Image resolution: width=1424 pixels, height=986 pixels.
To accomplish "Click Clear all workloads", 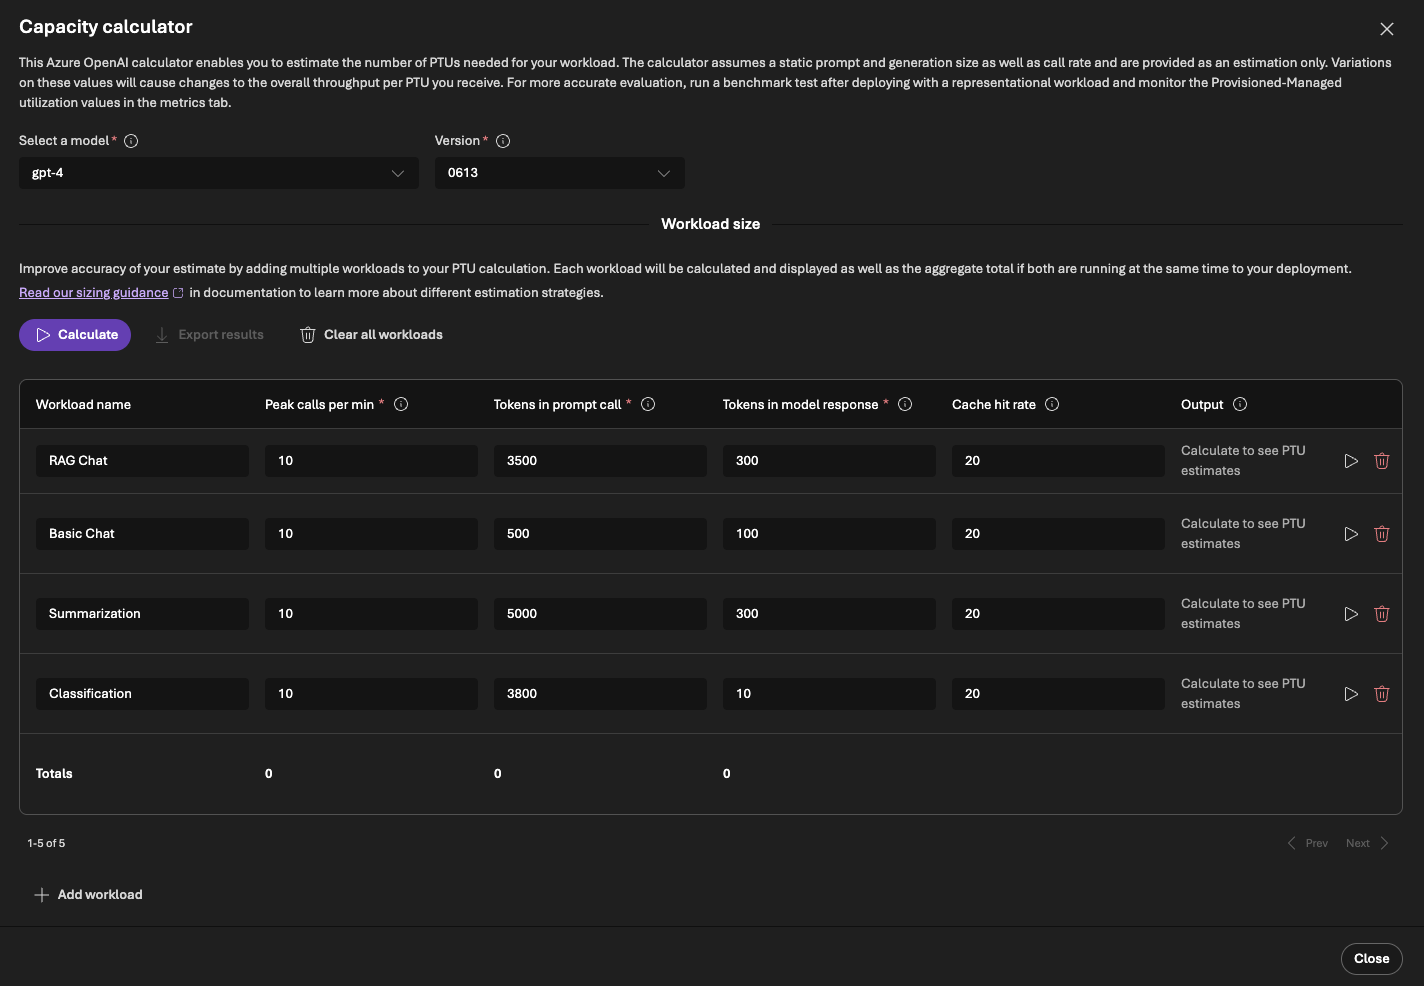I will pos(372,335).
